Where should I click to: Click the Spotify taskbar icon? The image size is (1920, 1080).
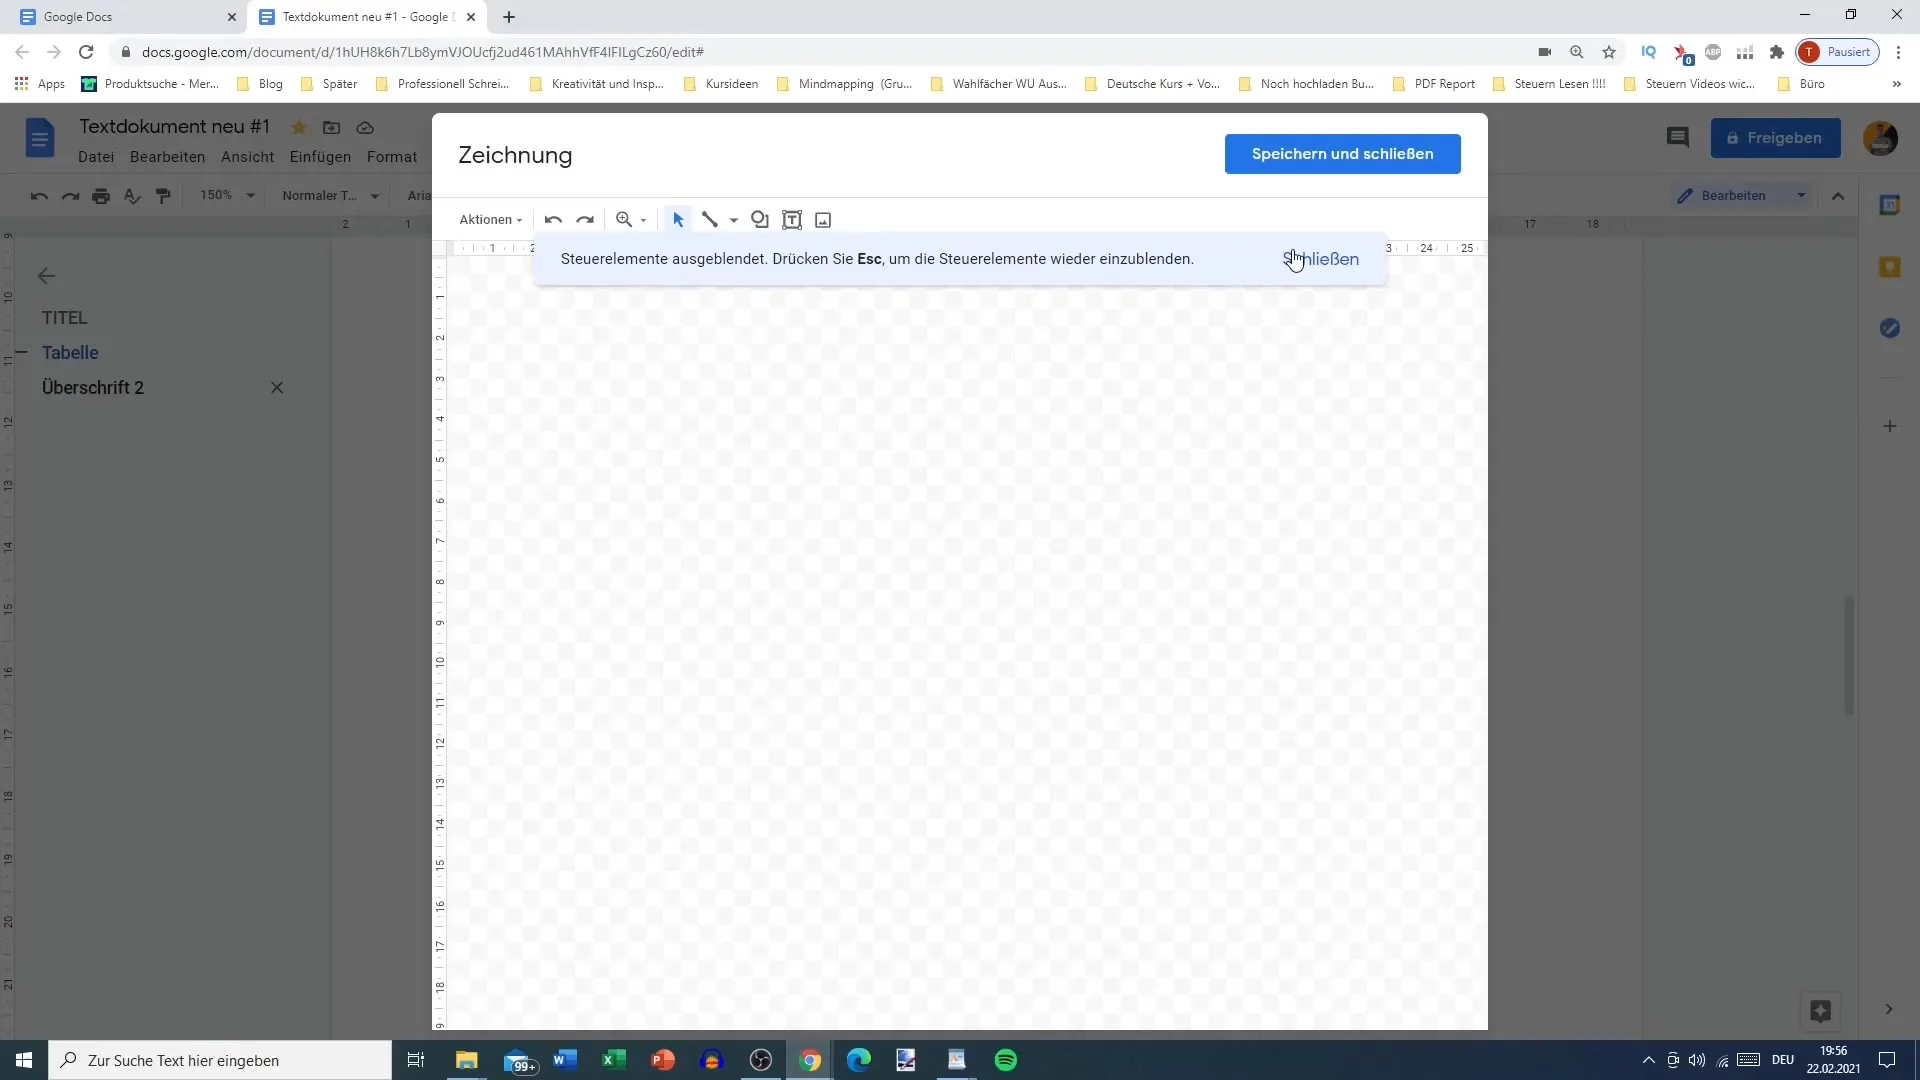1006,1059
